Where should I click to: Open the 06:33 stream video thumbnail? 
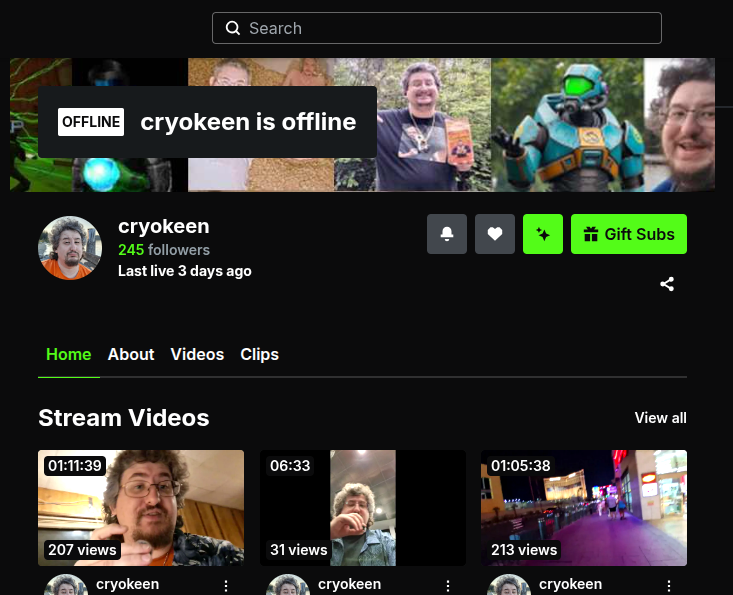[363, 508]
